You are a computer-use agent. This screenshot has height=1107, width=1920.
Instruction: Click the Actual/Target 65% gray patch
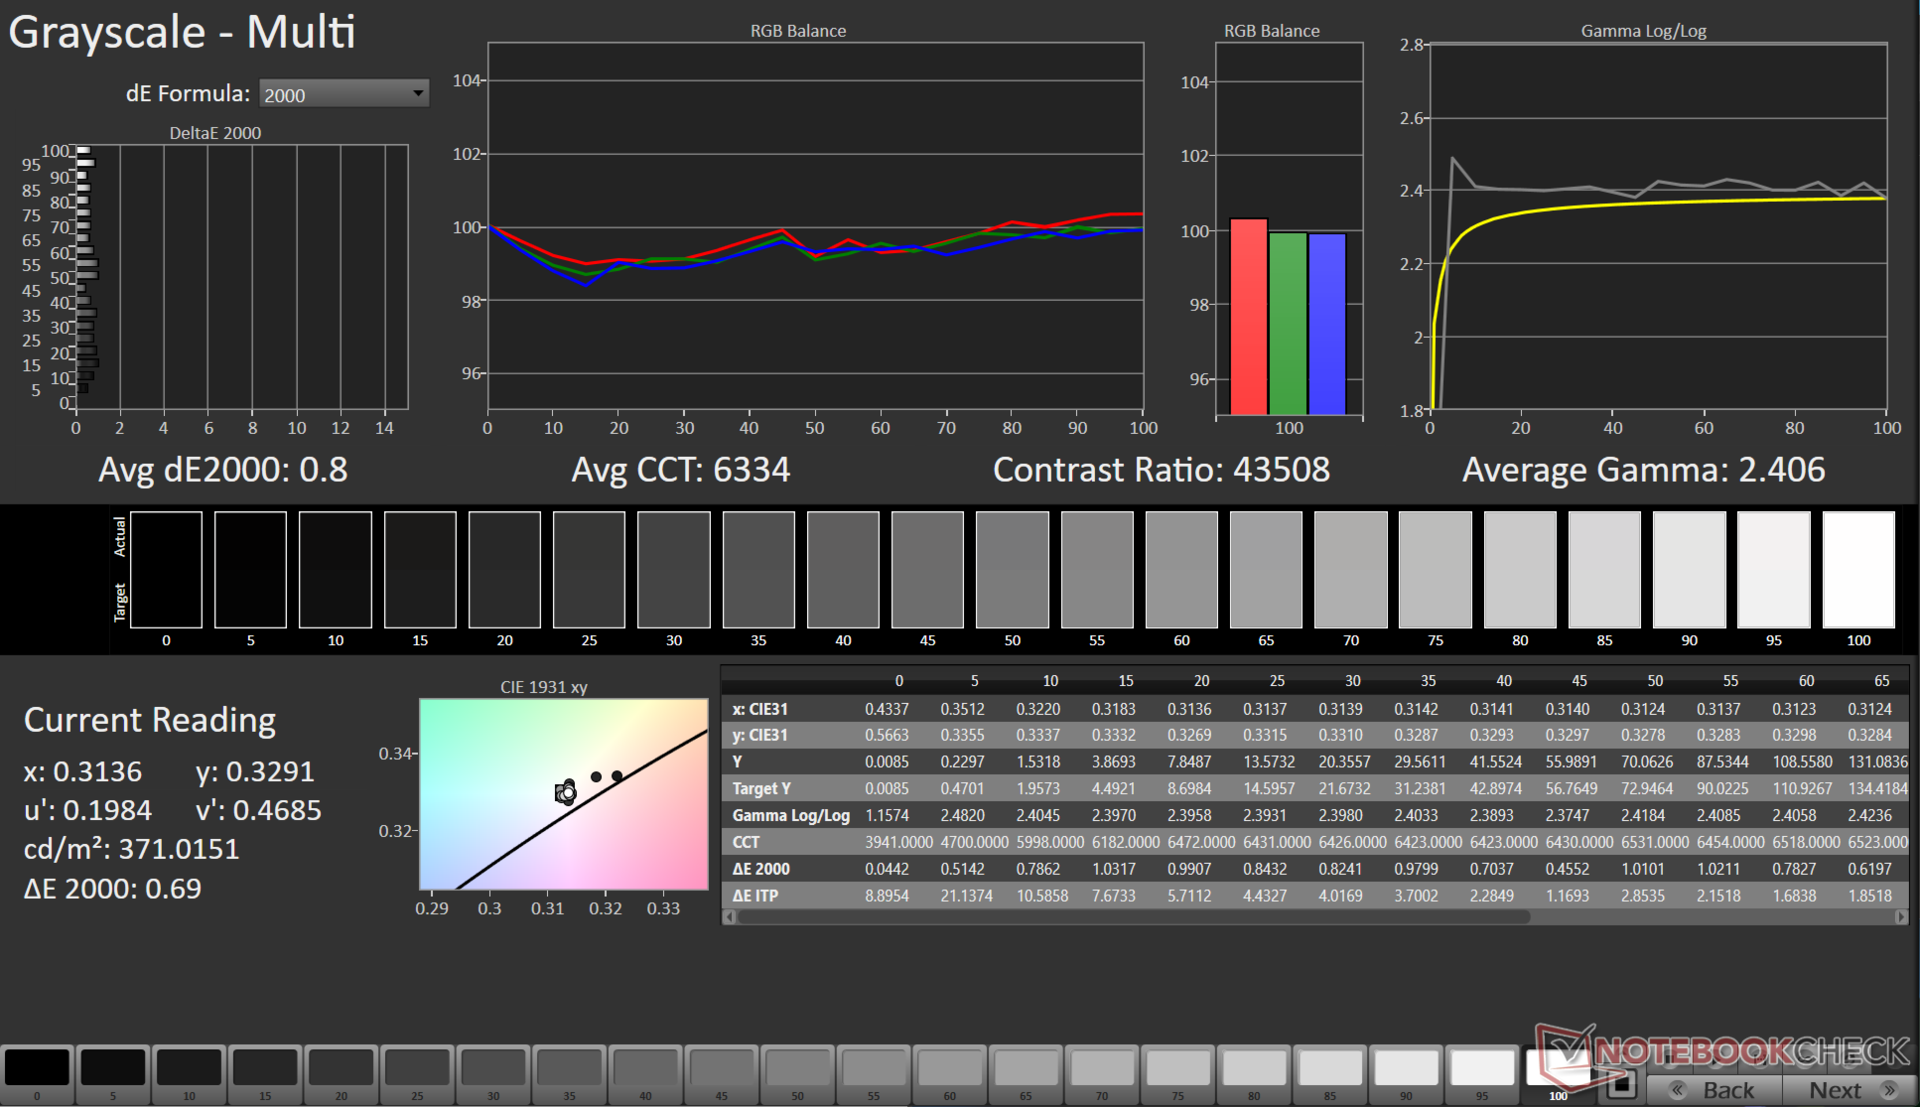pos(1266,569)
